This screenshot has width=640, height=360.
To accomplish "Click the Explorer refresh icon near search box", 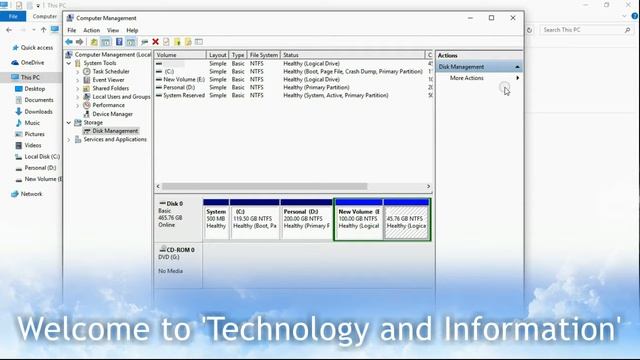I will (x=529, y=30).
